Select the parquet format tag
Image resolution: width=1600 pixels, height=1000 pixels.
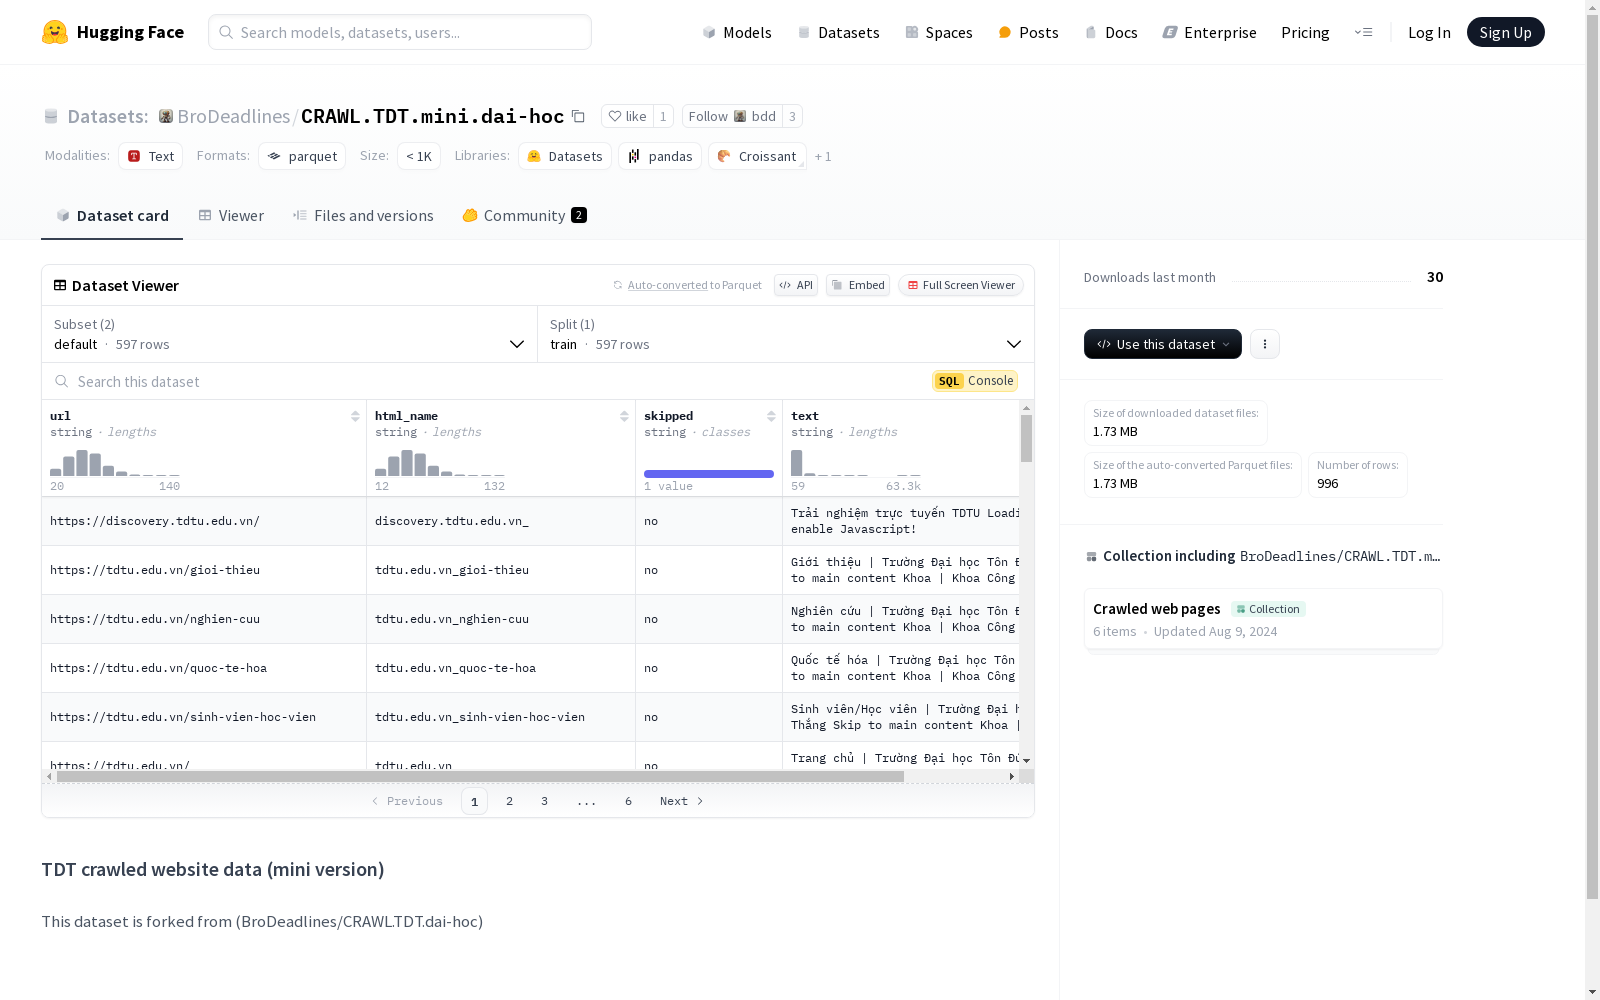tap(302, 156)
